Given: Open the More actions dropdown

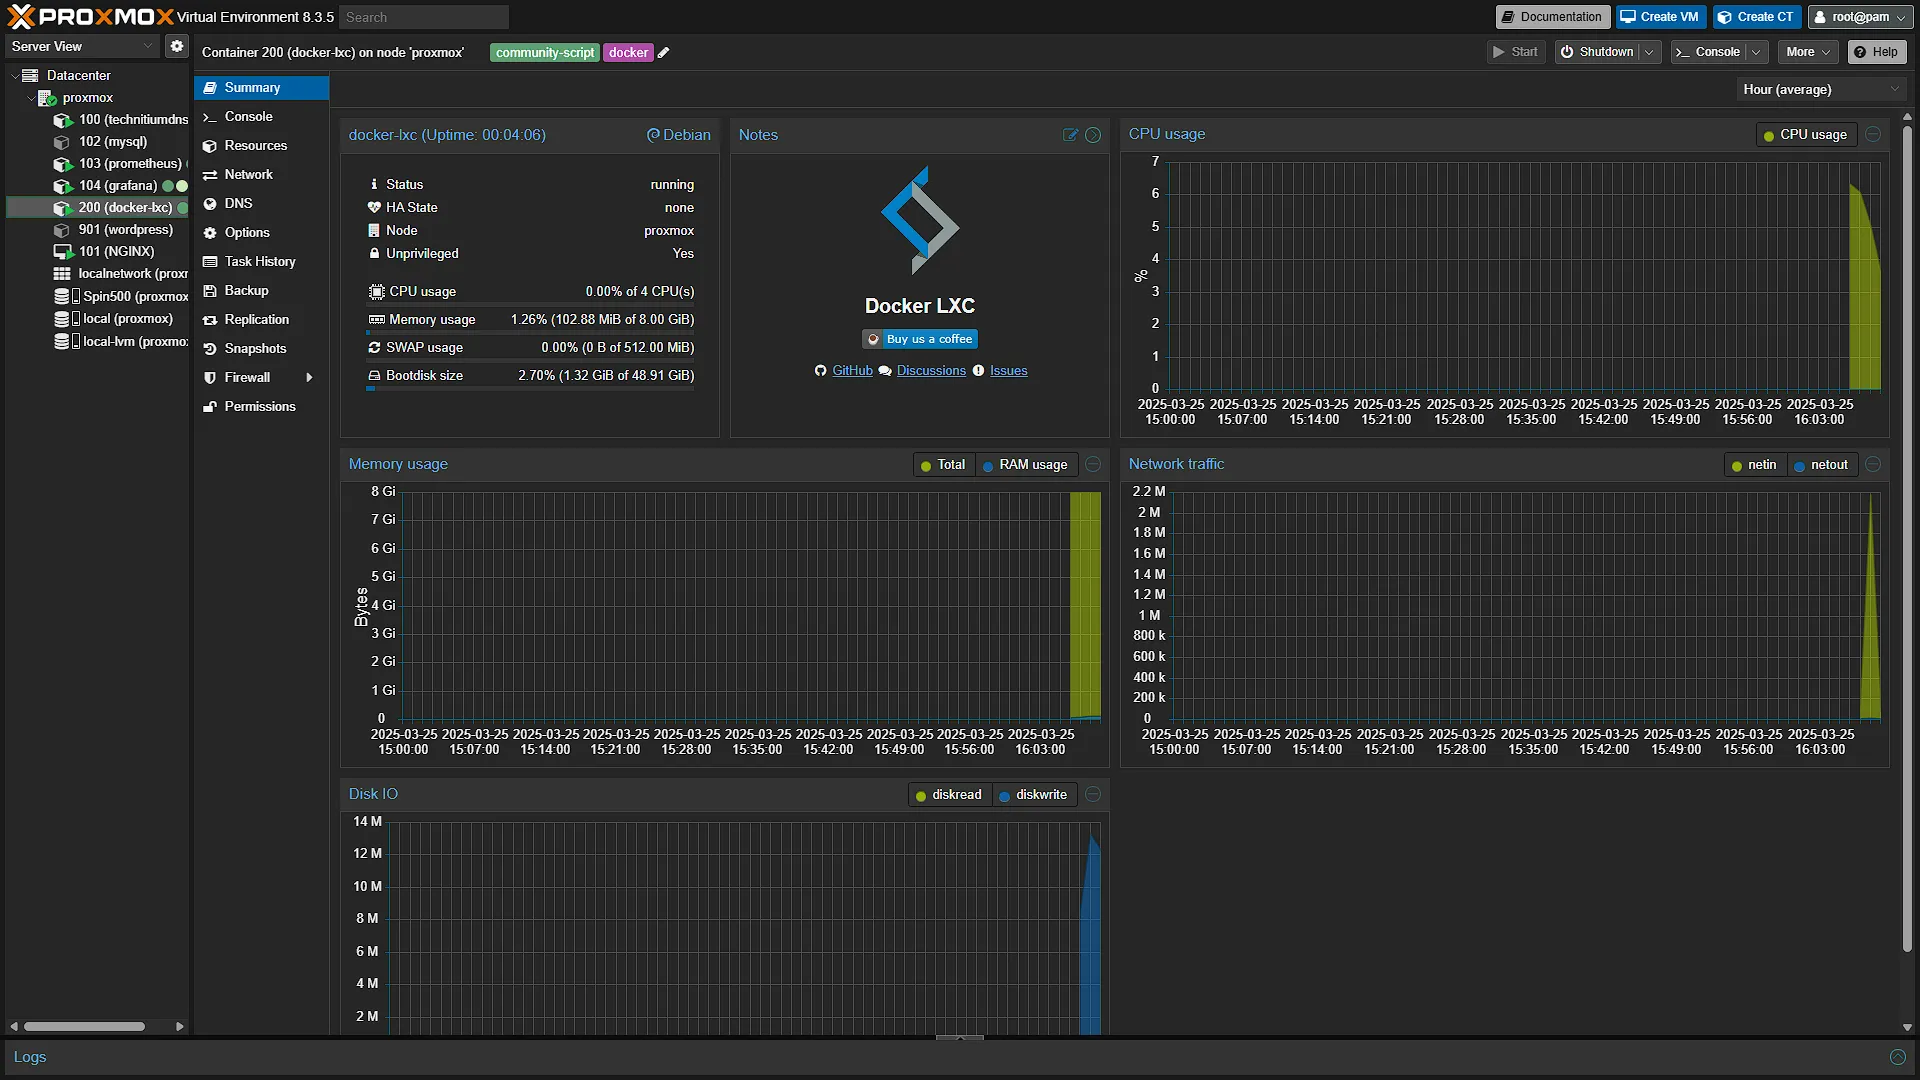Looking at the screenshot, I should click(1808, 52).
